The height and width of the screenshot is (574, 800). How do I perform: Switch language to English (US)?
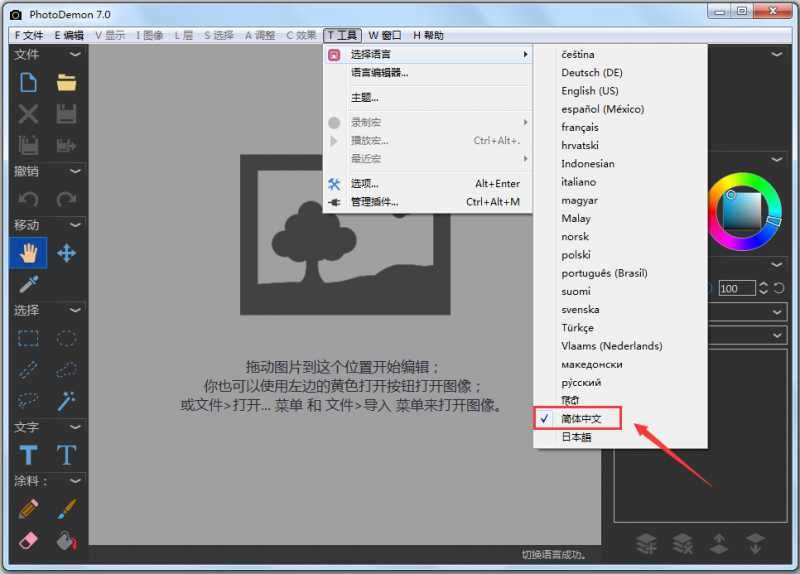click(x=589, y=91)
